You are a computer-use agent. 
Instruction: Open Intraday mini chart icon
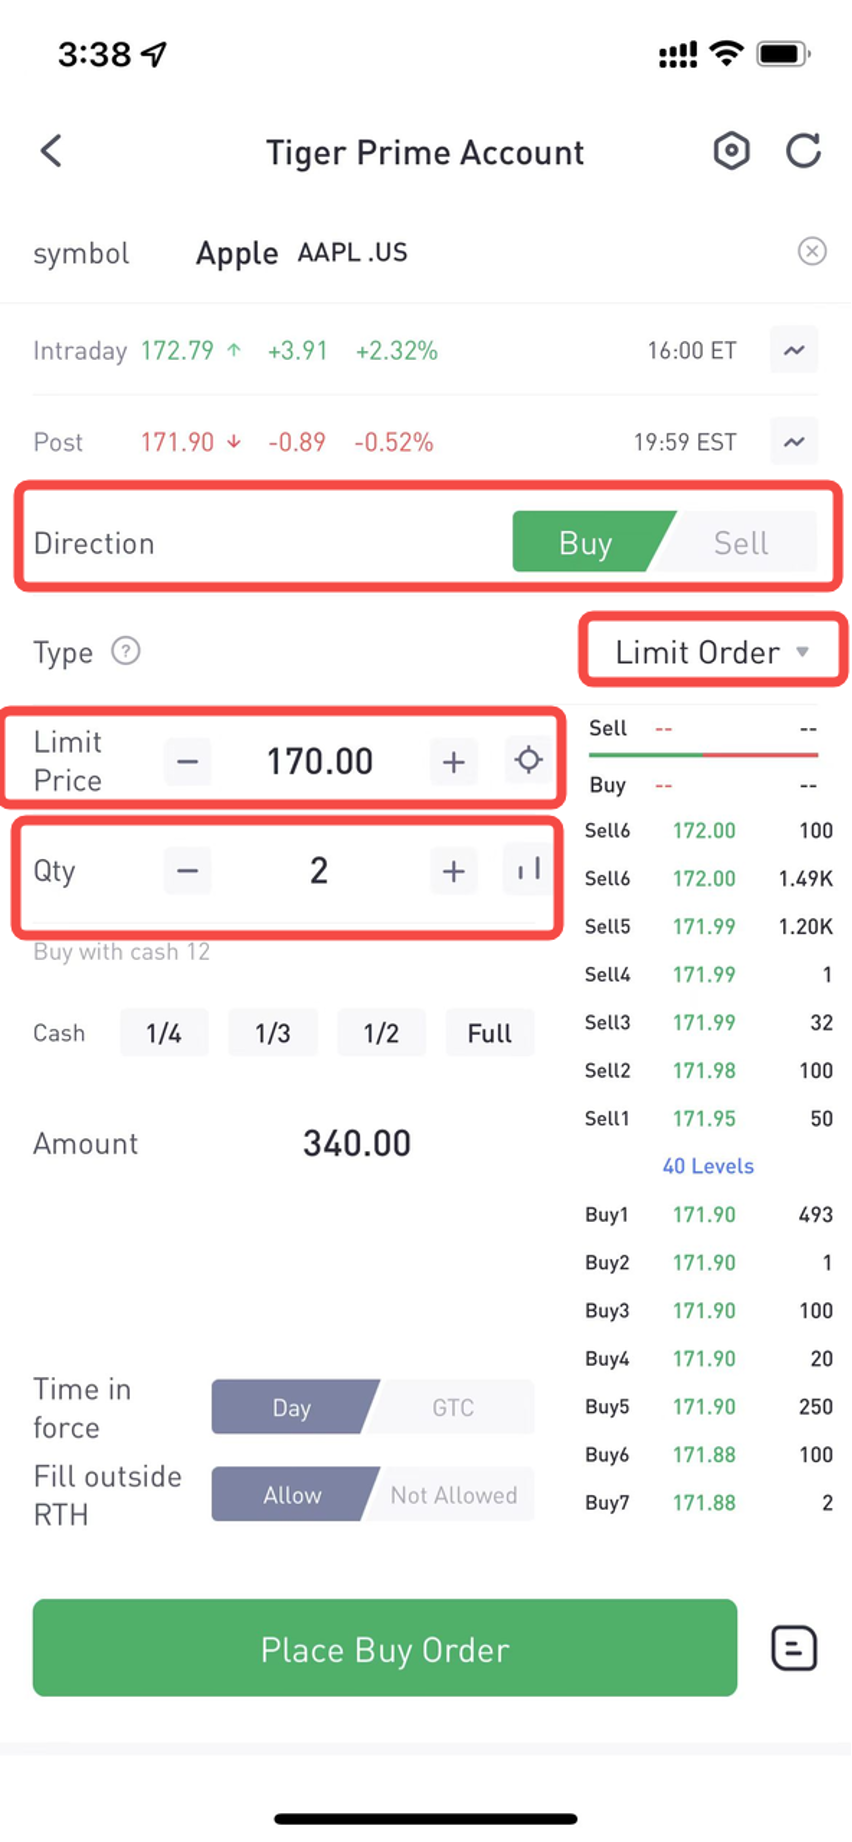pos(794,350)
